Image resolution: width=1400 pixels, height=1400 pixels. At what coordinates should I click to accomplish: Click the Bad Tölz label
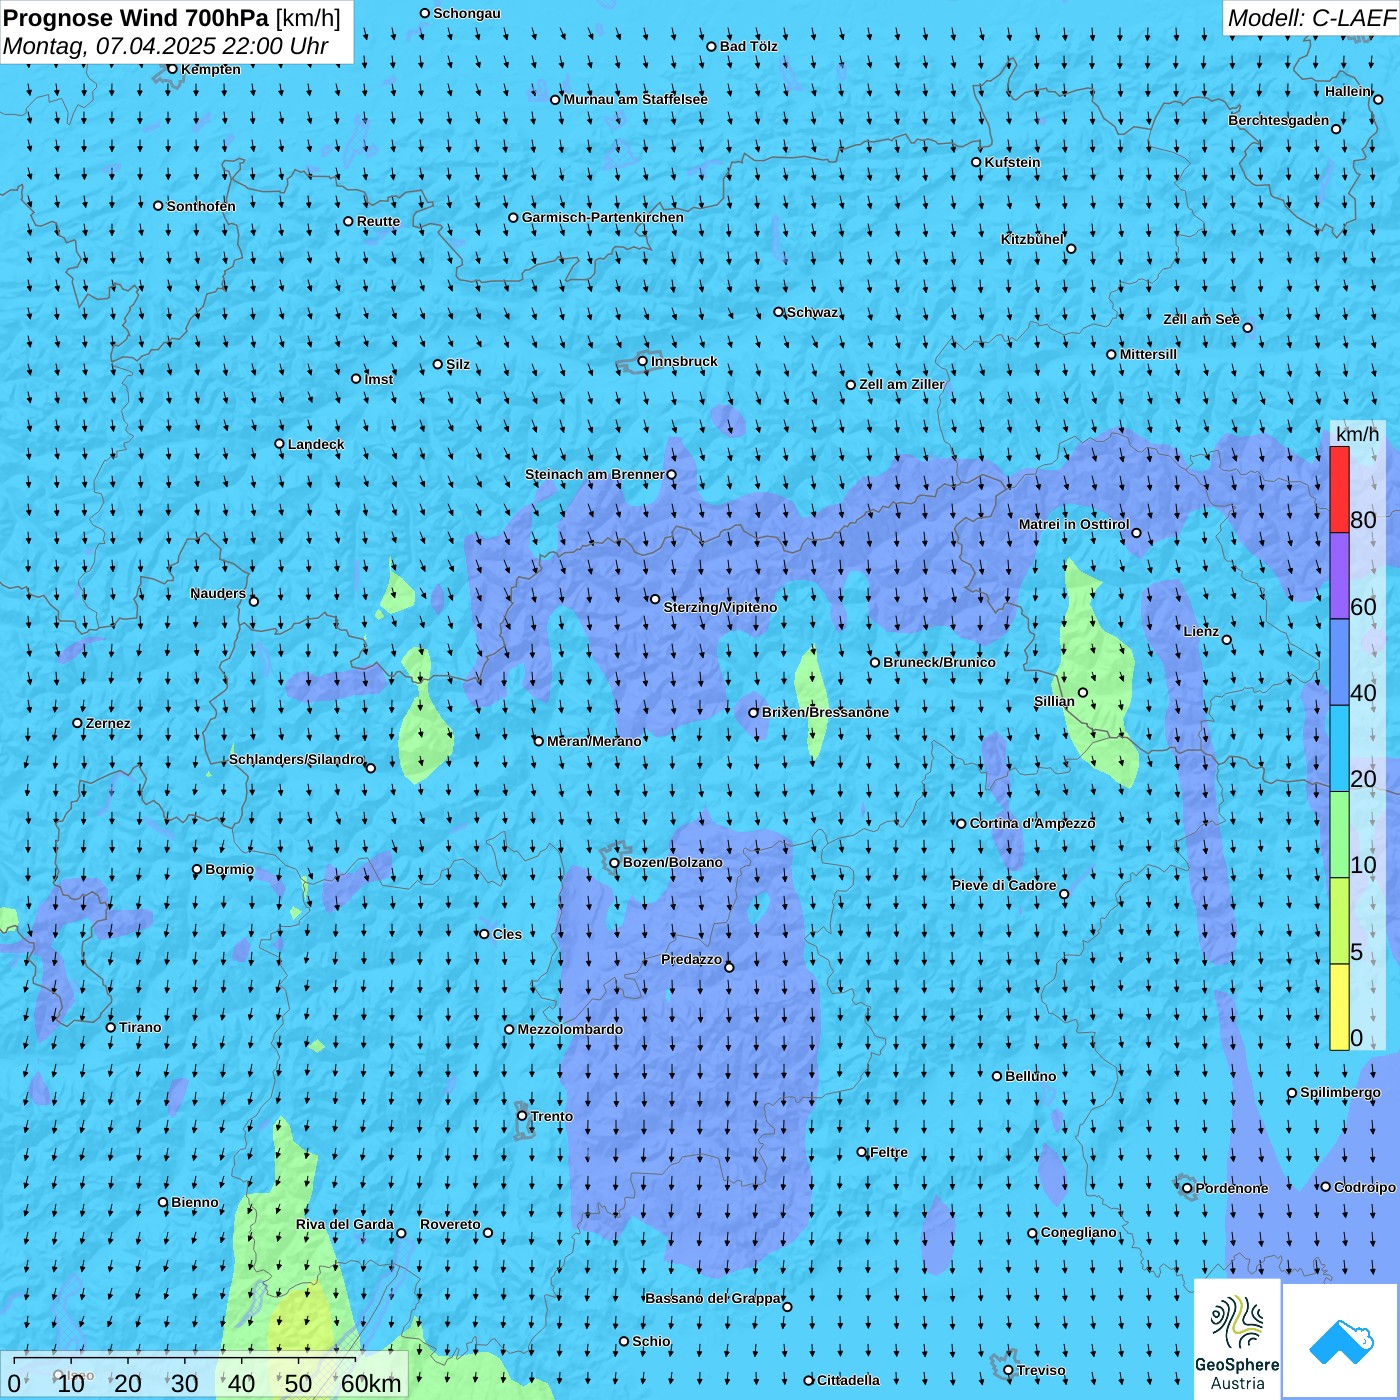point(748,46)
